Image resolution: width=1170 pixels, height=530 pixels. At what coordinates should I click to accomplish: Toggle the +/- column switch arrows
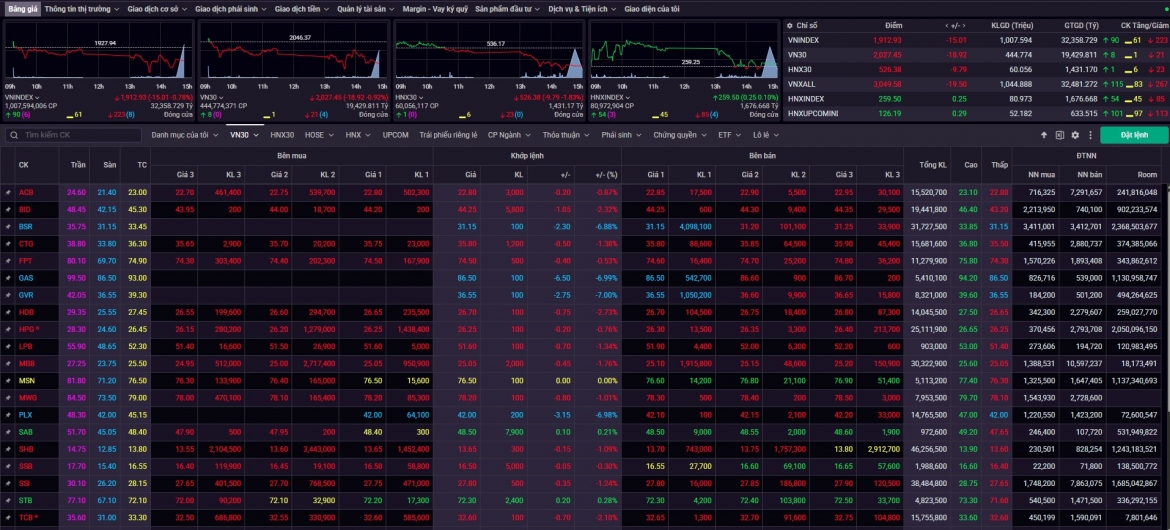click(955, 25)
